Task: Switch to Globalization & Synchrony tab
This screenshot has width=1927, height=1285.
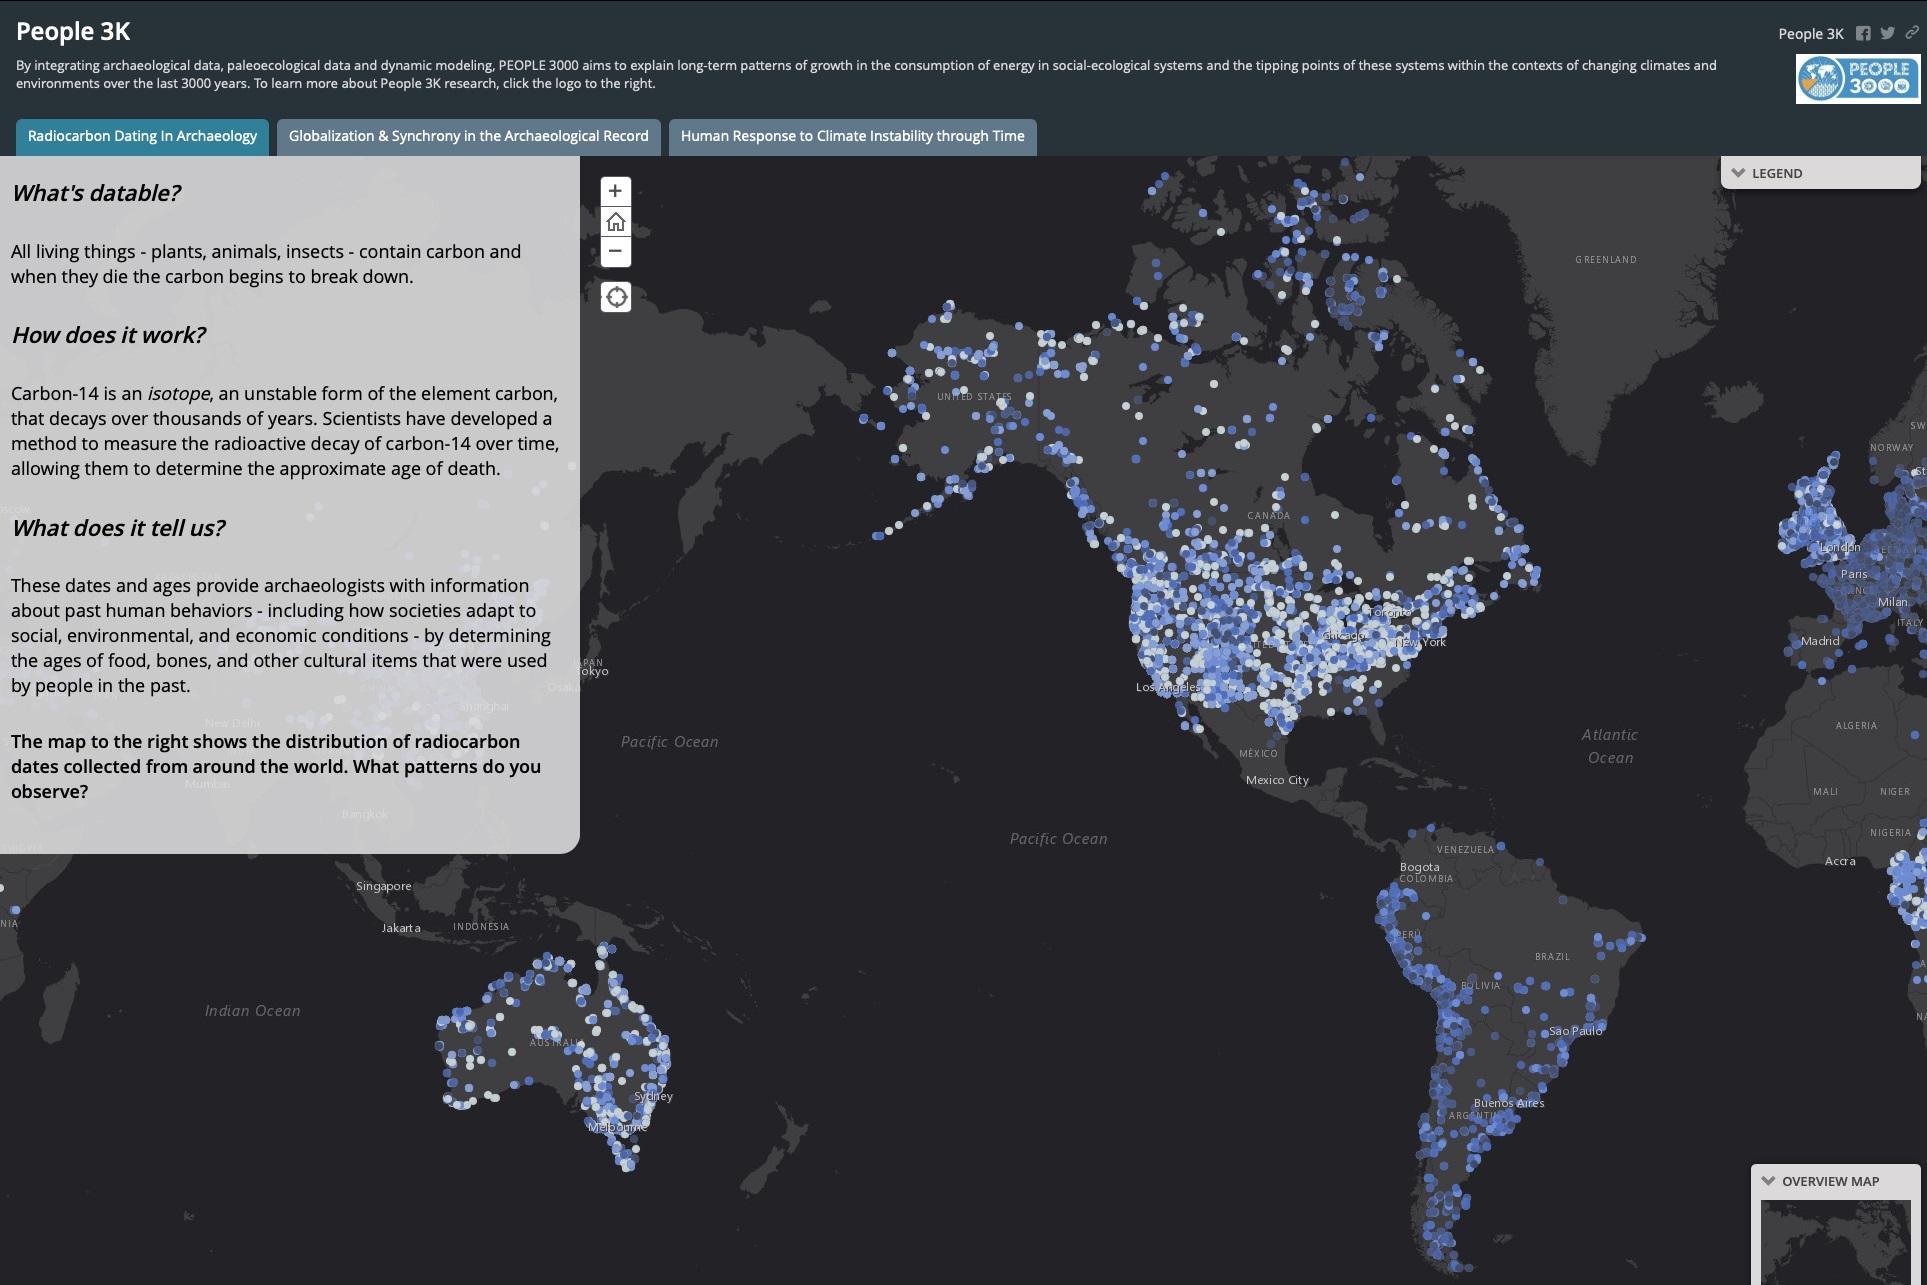Action: (x=468, y=136)
